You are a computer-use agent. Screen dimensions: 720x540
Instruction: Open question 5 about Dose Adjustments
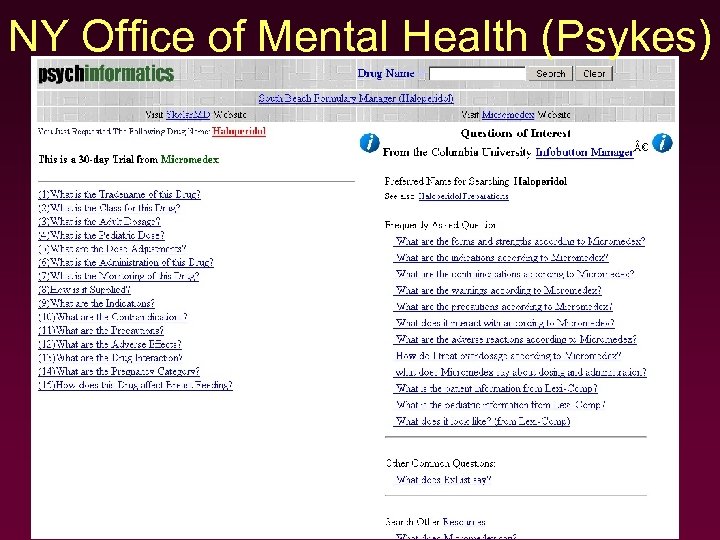pyautogui.click(x=112, y=249)
